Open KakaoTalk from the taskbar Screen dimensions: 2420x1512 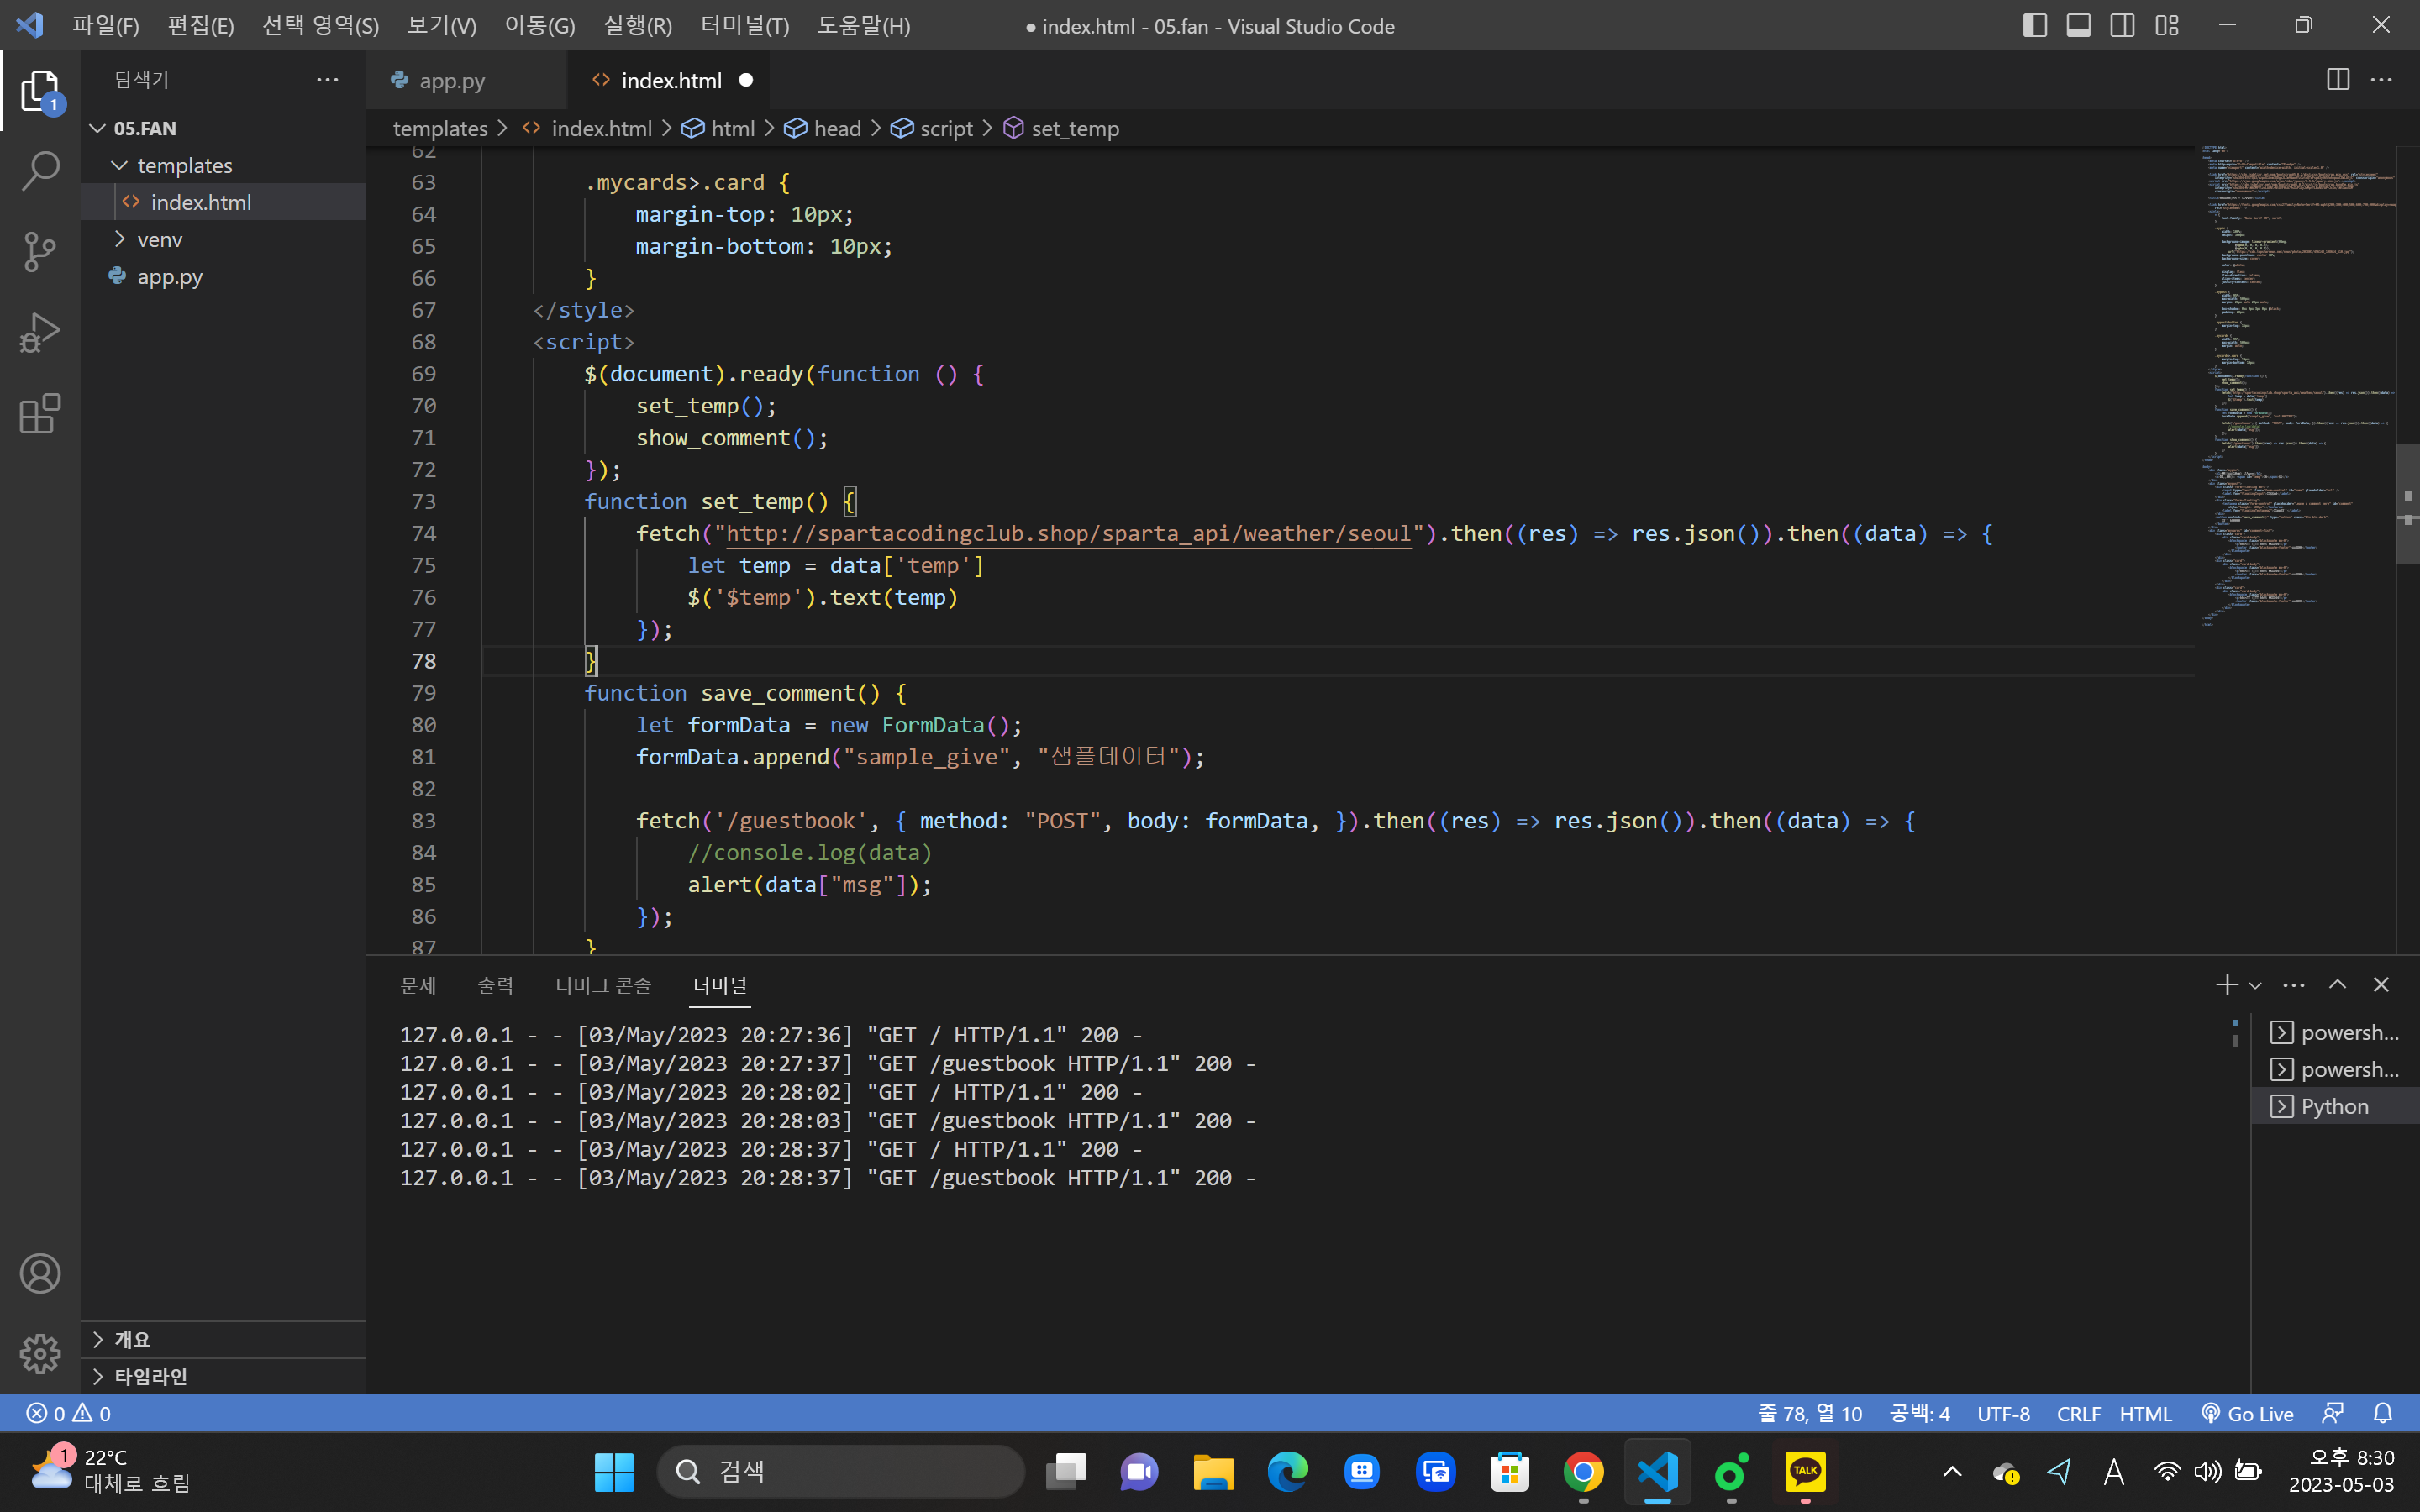click(x=1805, y=1471)
